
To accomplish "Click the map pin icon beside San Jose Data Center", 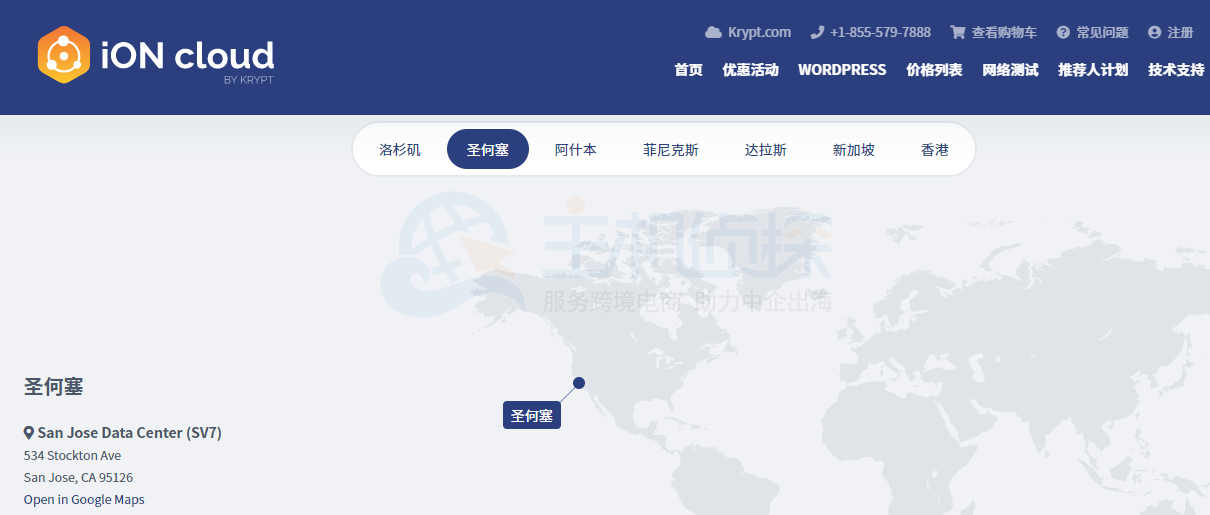I will click(x=29, y=433).
